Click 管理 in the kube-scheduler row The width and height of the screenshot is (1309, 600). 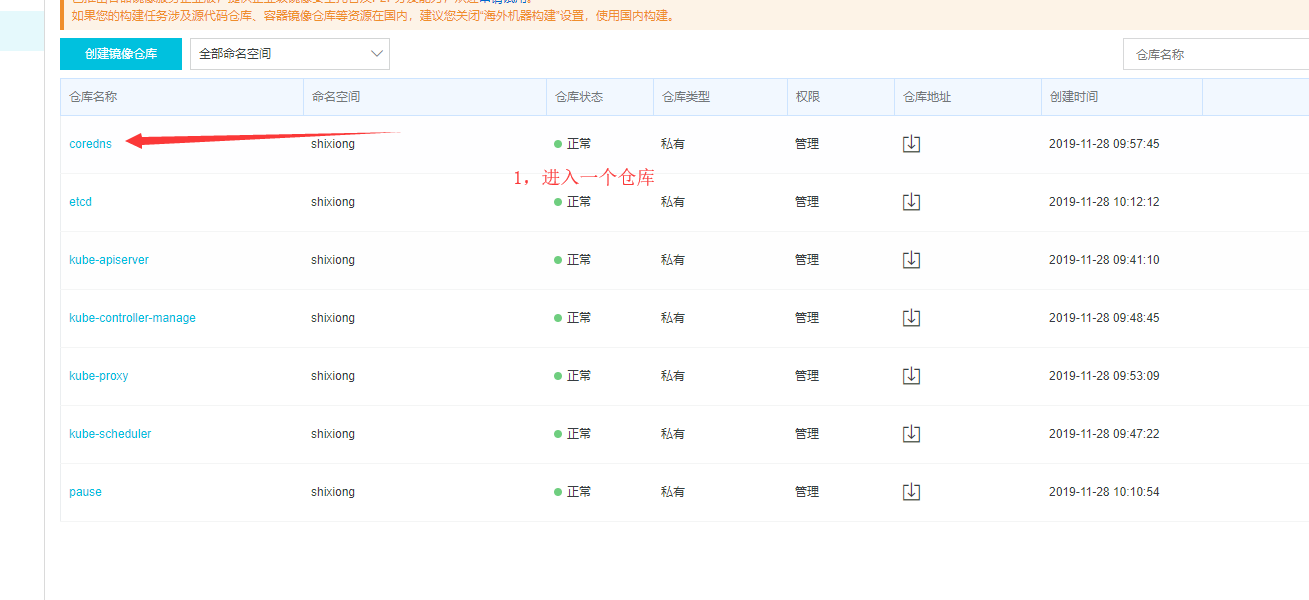806,433
